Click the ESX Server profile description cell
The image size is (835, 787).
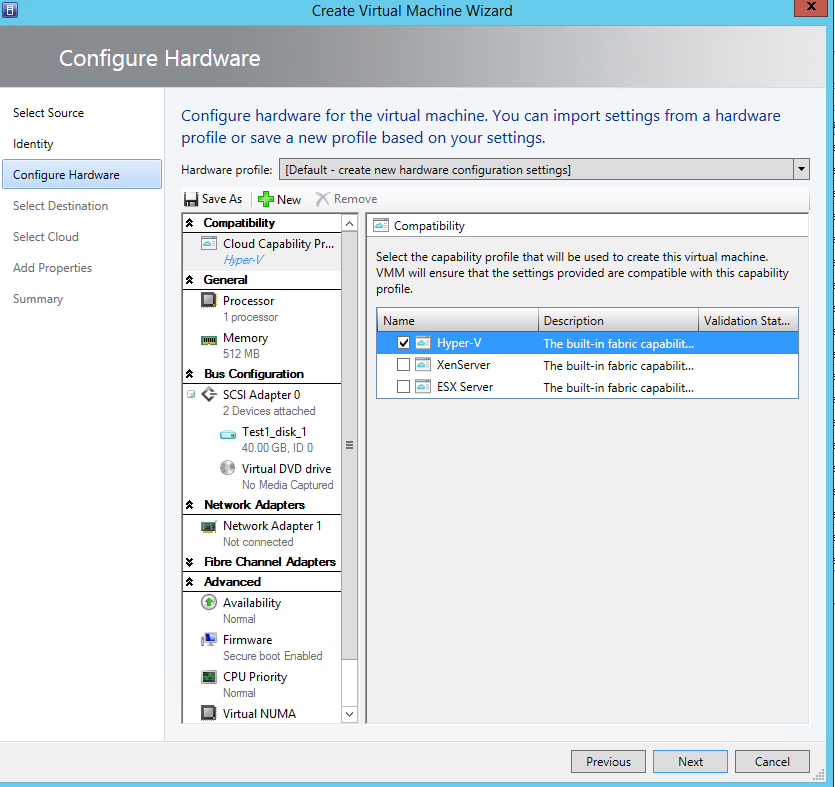tap(618, 387)
